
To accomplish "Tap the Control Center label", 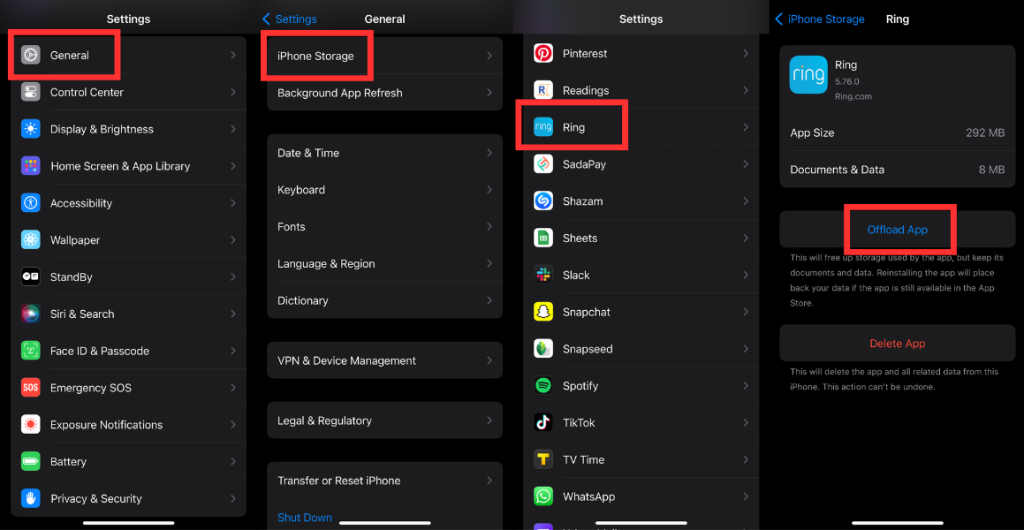I will [87, 92].
